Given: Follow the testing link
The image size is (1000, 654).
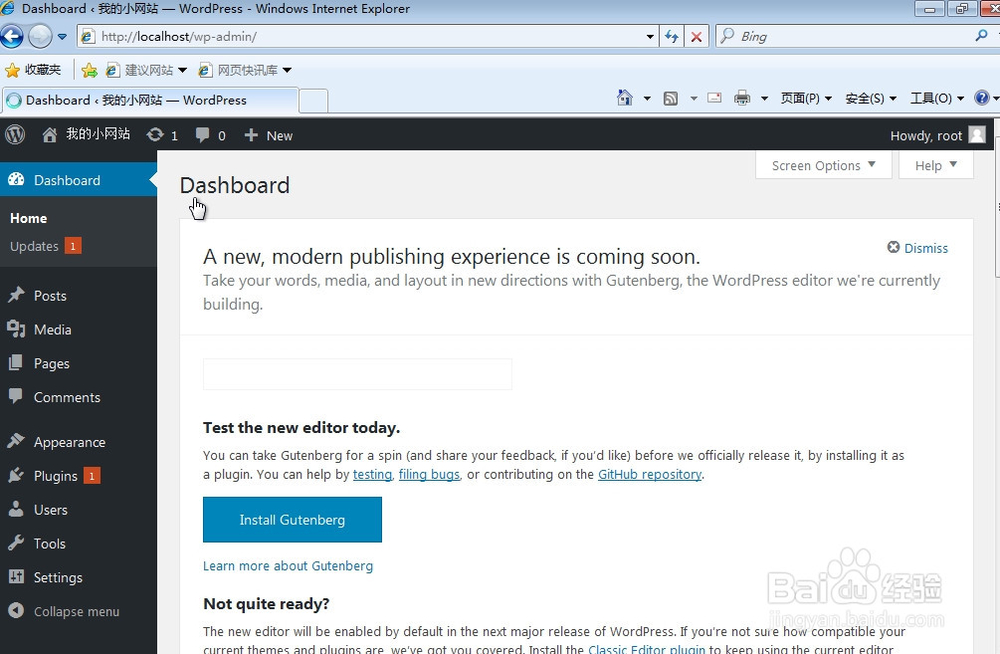Looking at the screenshot, I should (372, 474).
